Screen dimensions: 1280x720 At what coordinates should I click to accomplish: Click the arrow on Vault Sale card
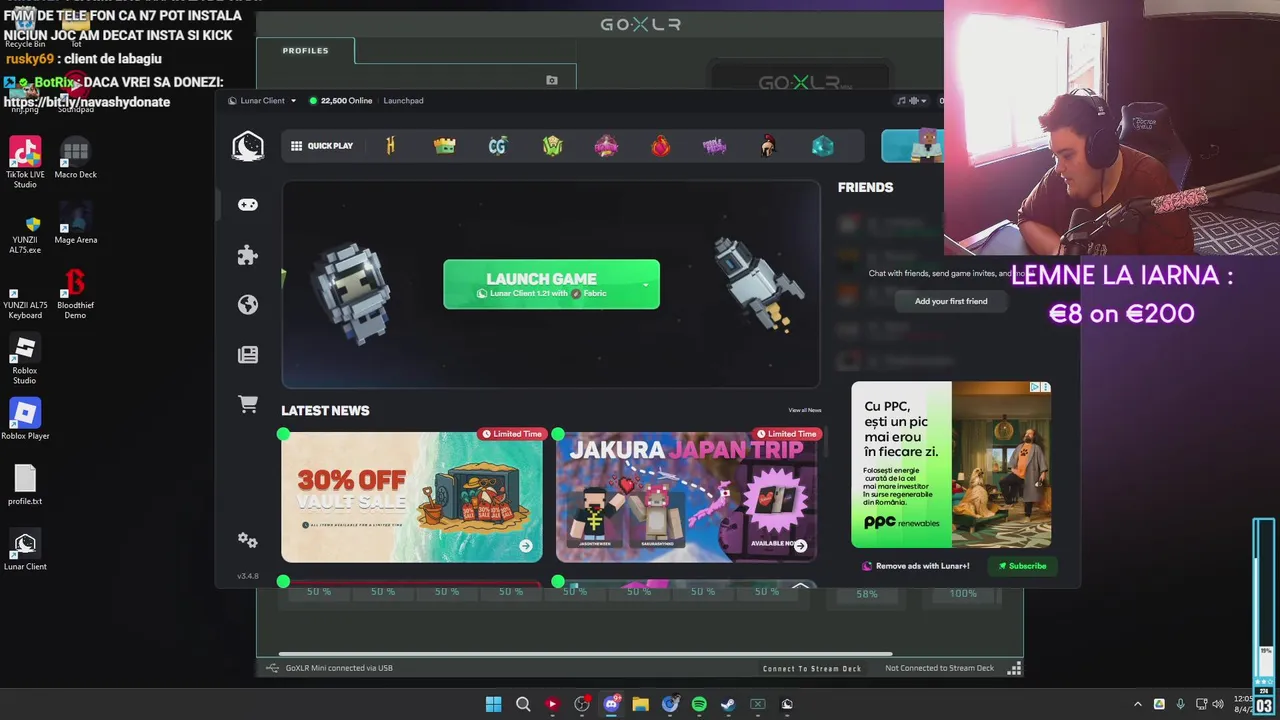(526, 546)
